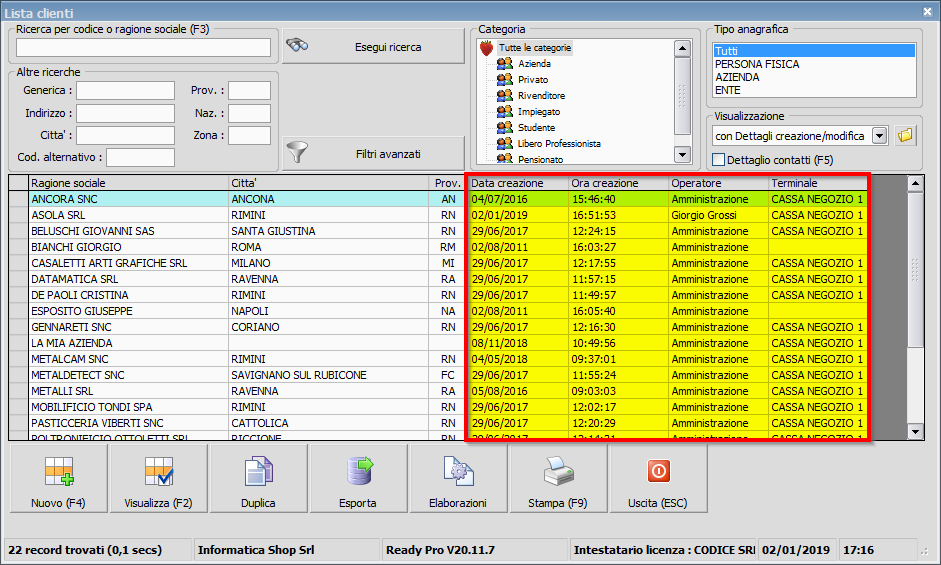The image size is (941, 565).
Task: Click the Uscita (ESC) red power icon
Action: coord(658,471)
